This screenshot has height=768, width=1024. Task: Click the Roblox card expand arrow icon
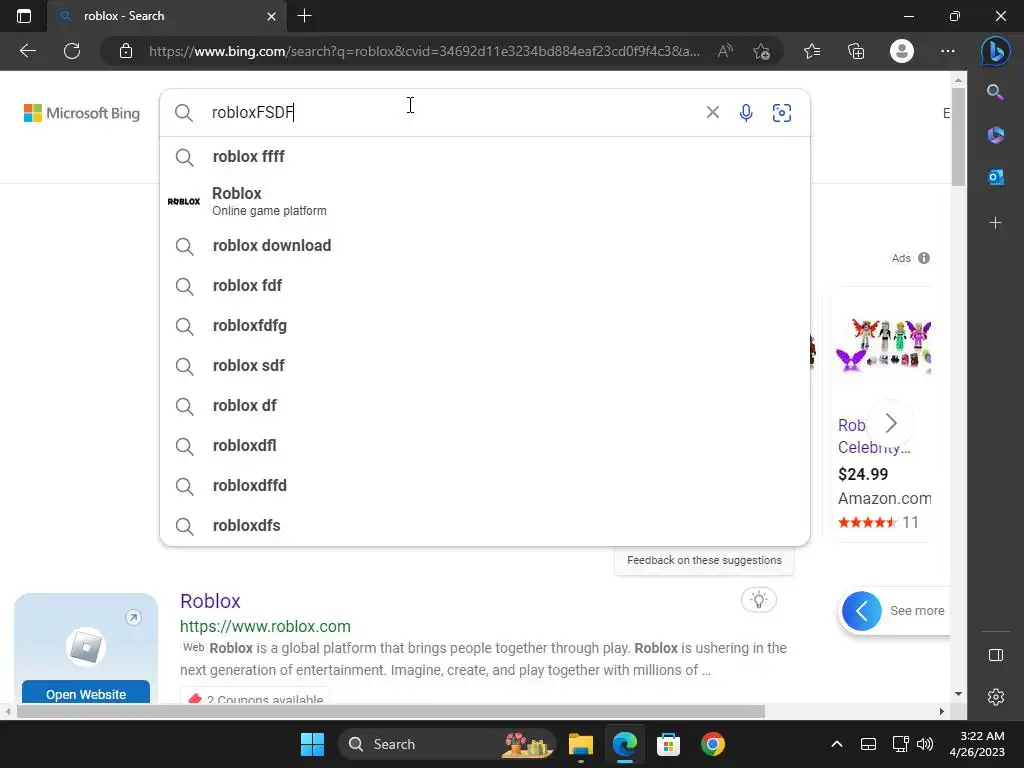point(133,617)
